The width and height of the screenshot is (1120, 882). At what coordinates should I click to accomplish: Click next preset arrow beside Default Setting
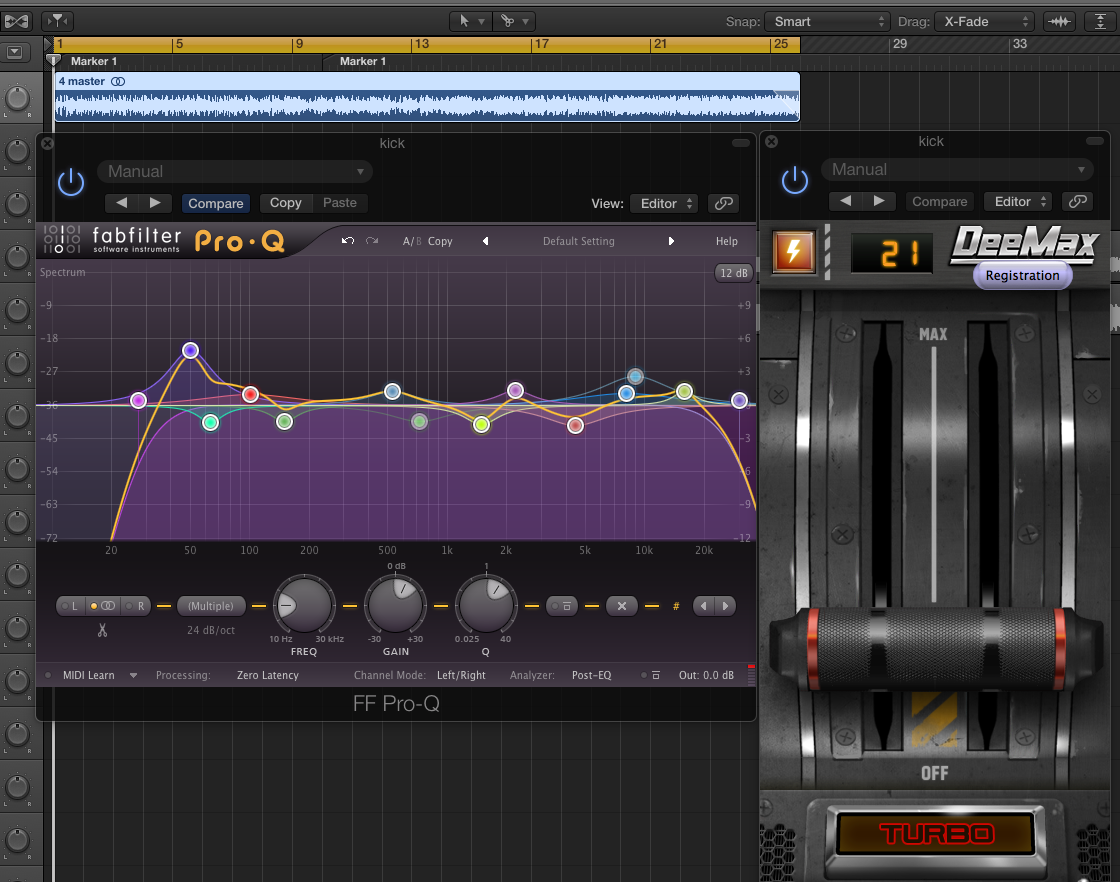click(671, 241)
